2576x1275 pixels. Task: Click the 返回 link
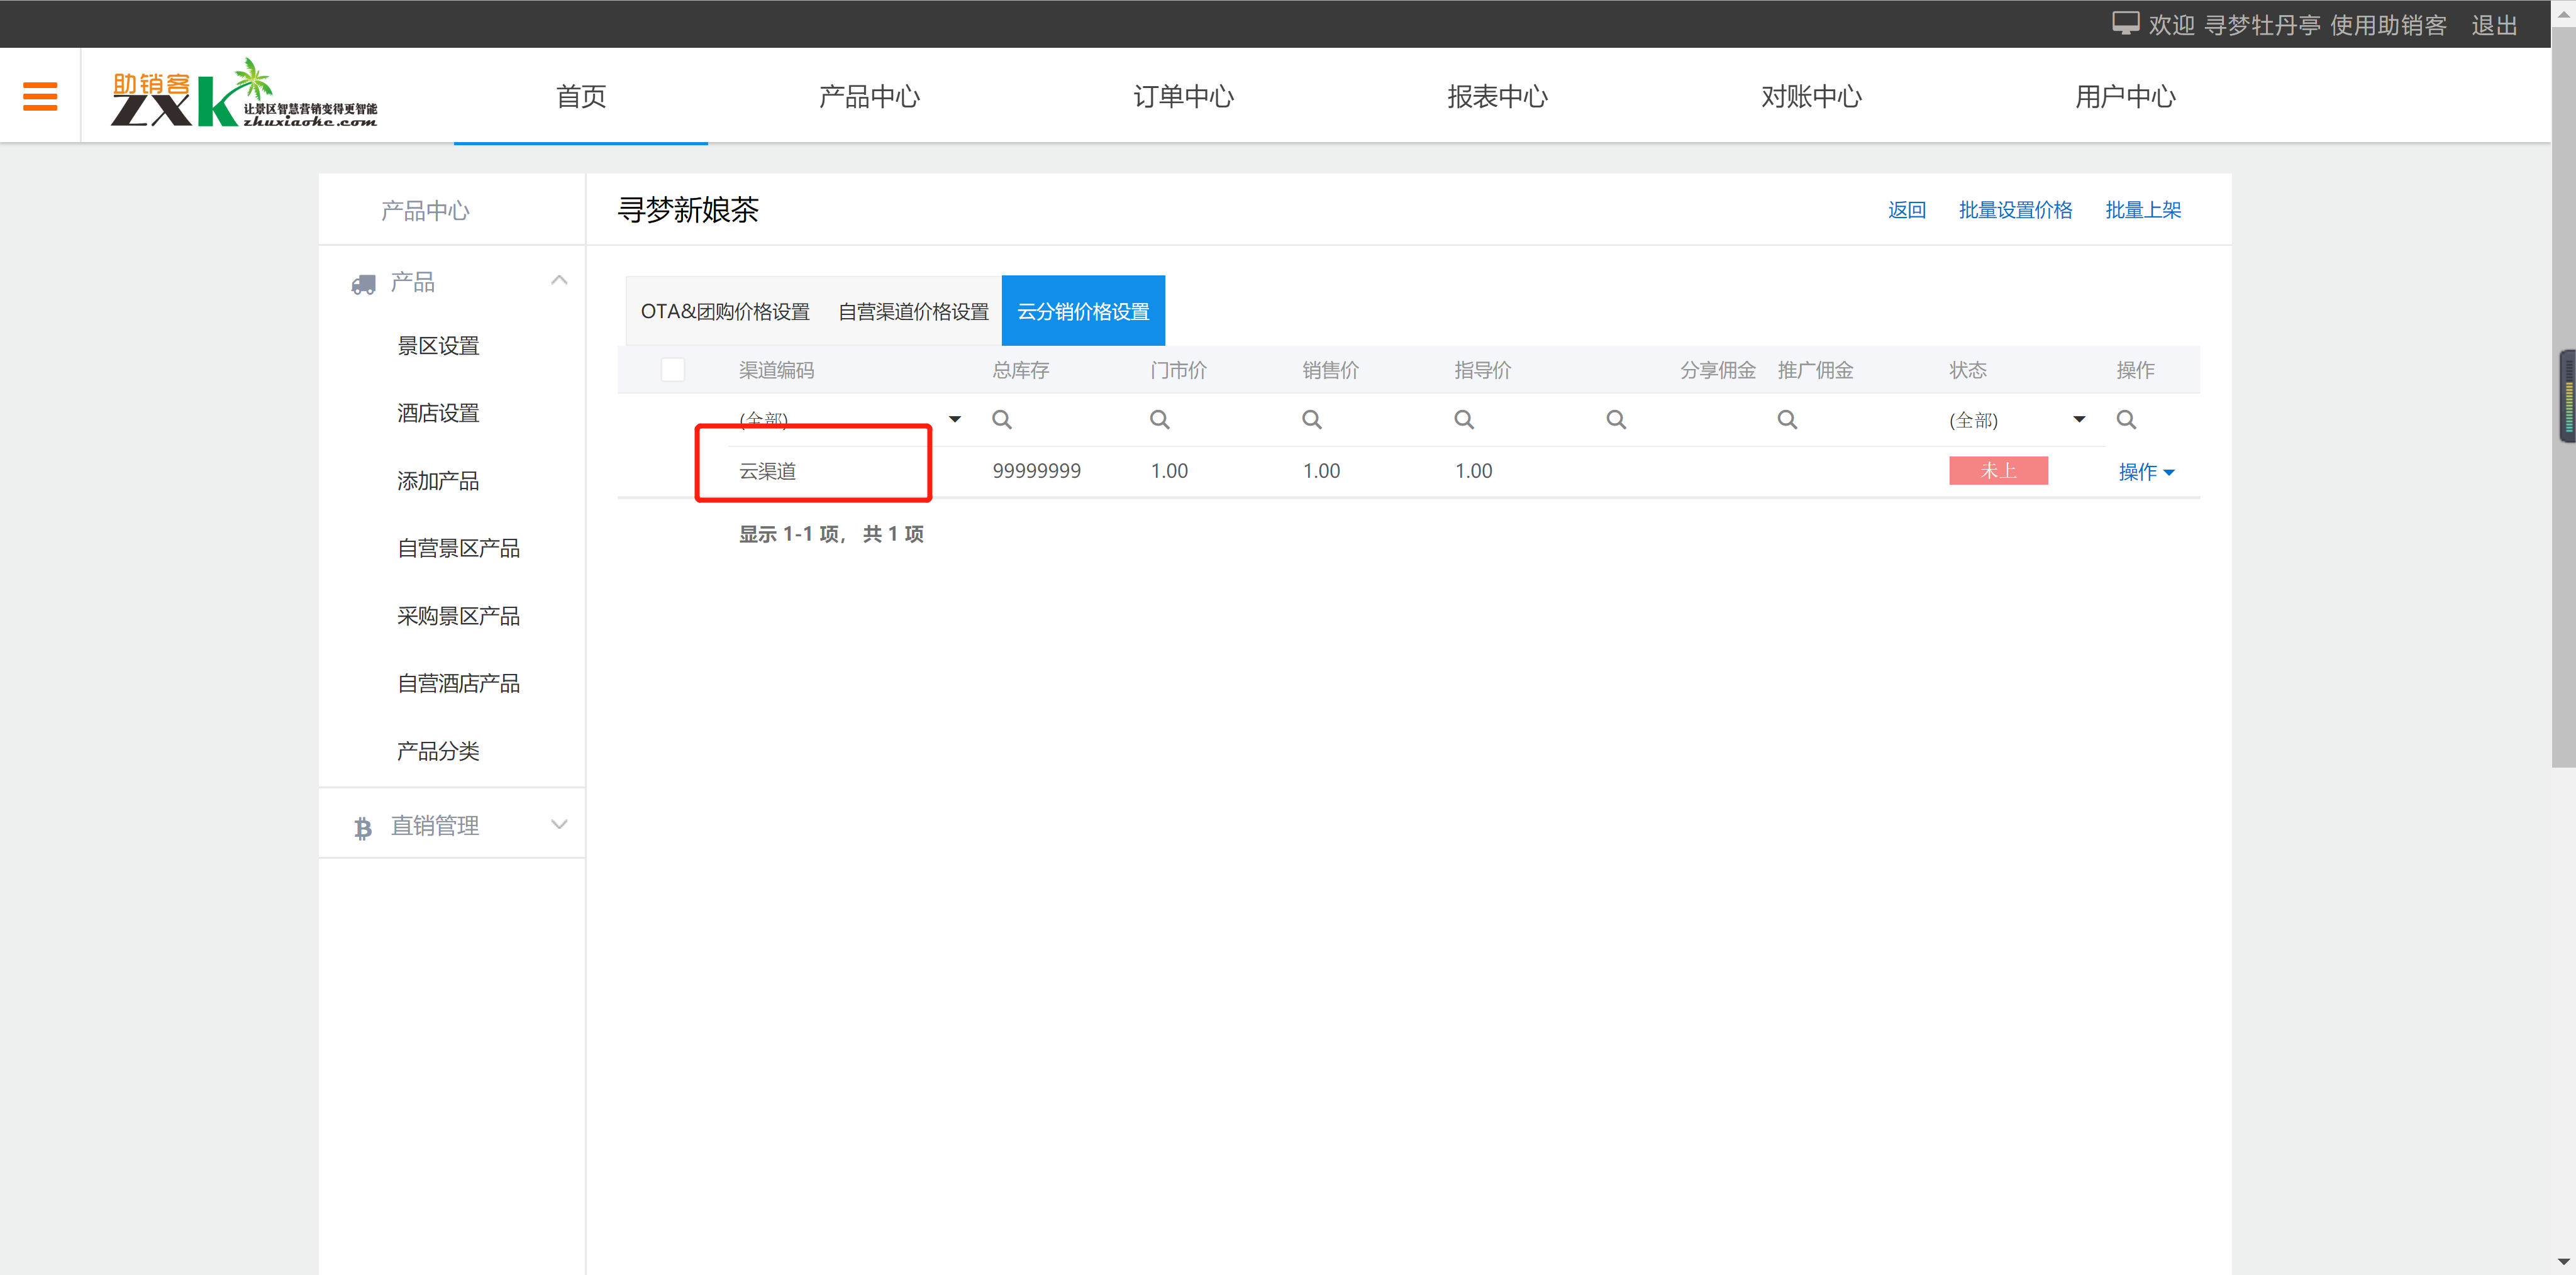click(1906, 210)
